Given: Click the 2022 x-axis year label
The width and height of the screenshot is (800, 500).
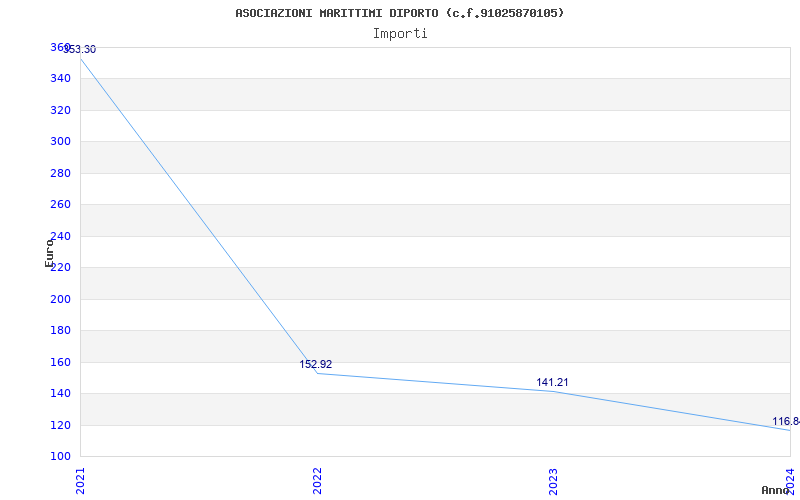Looking at the screenshot, I should click(x=317, y=480).
